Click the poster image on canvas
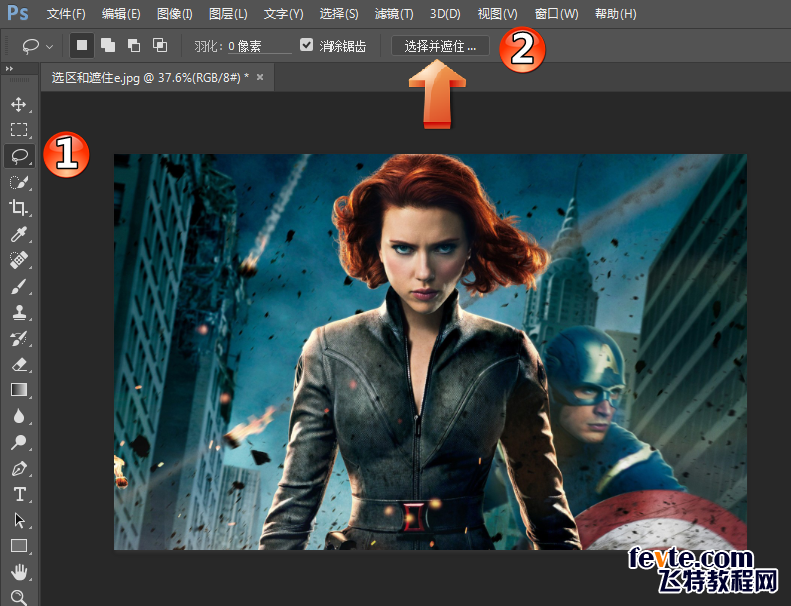This screenshot has width=791, height=606. (x=430, y=352)
